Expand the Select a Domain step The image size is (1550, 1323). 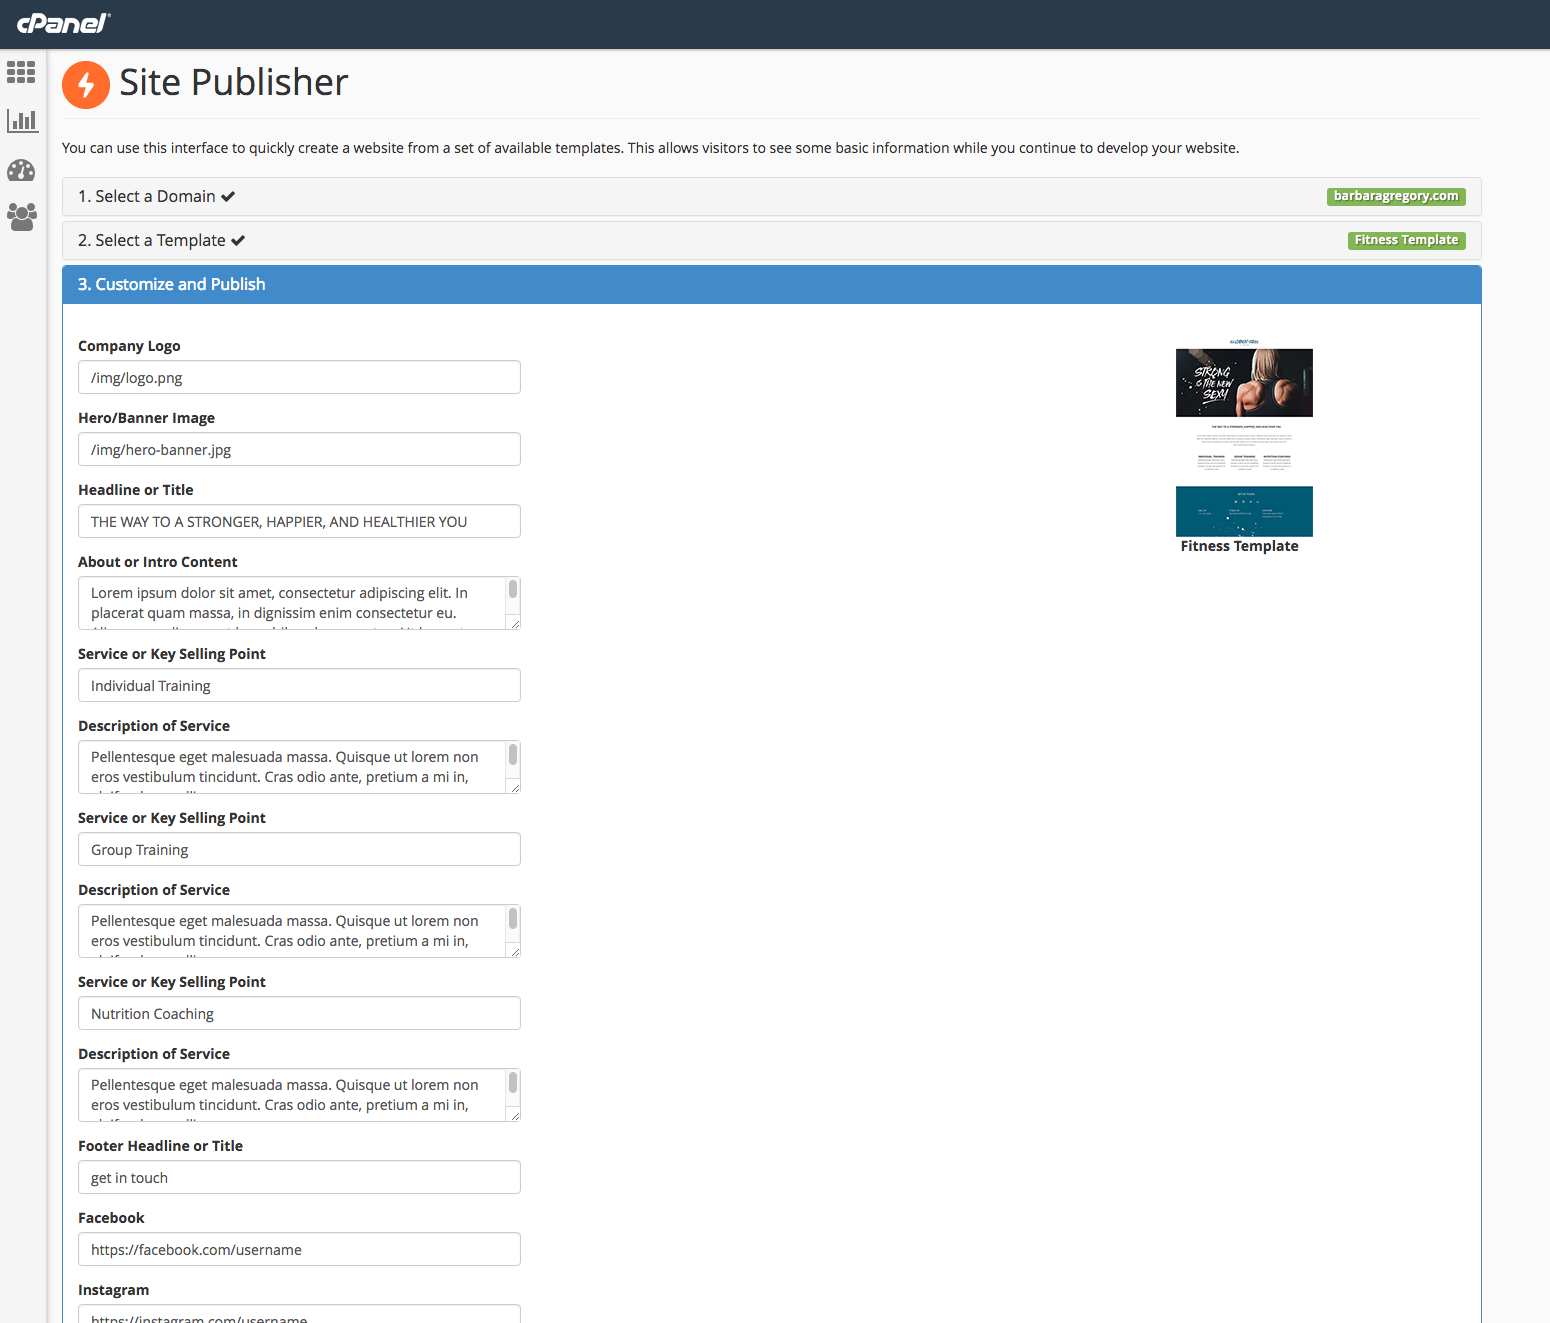pyautogui.click(x=156, y=197)
